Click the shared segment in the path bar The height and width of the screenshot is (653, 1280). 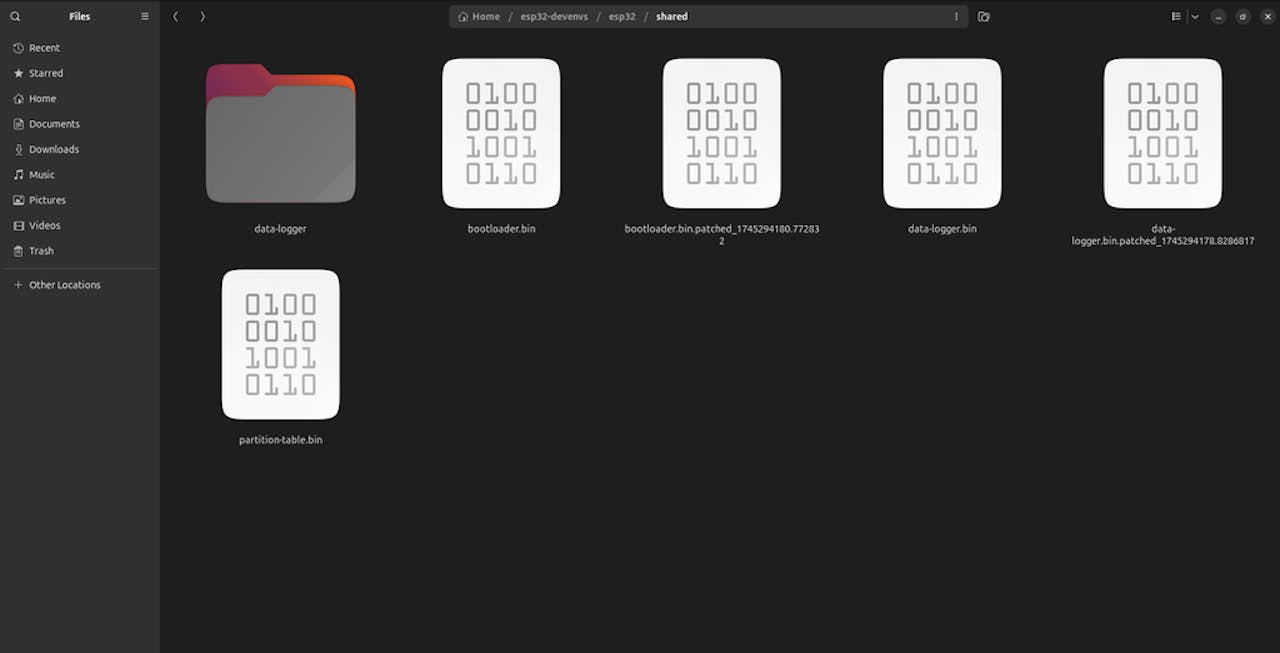click(x=672, y=16)
